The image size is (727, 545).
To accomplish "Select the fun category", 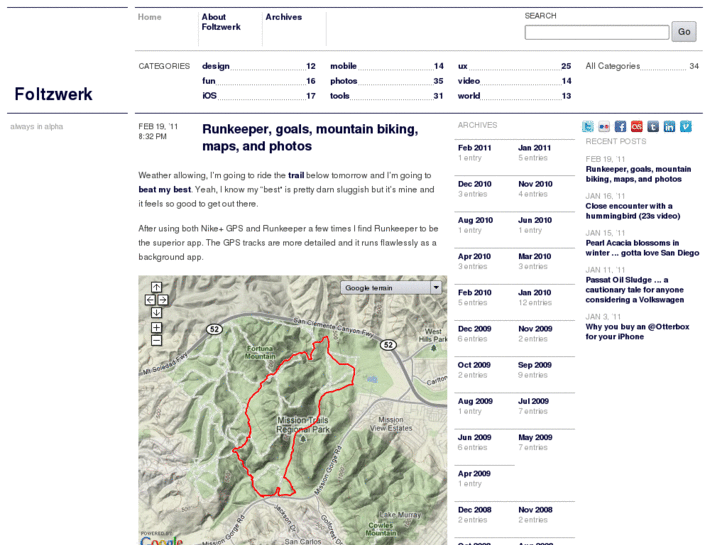I will (x=209, y=81).
